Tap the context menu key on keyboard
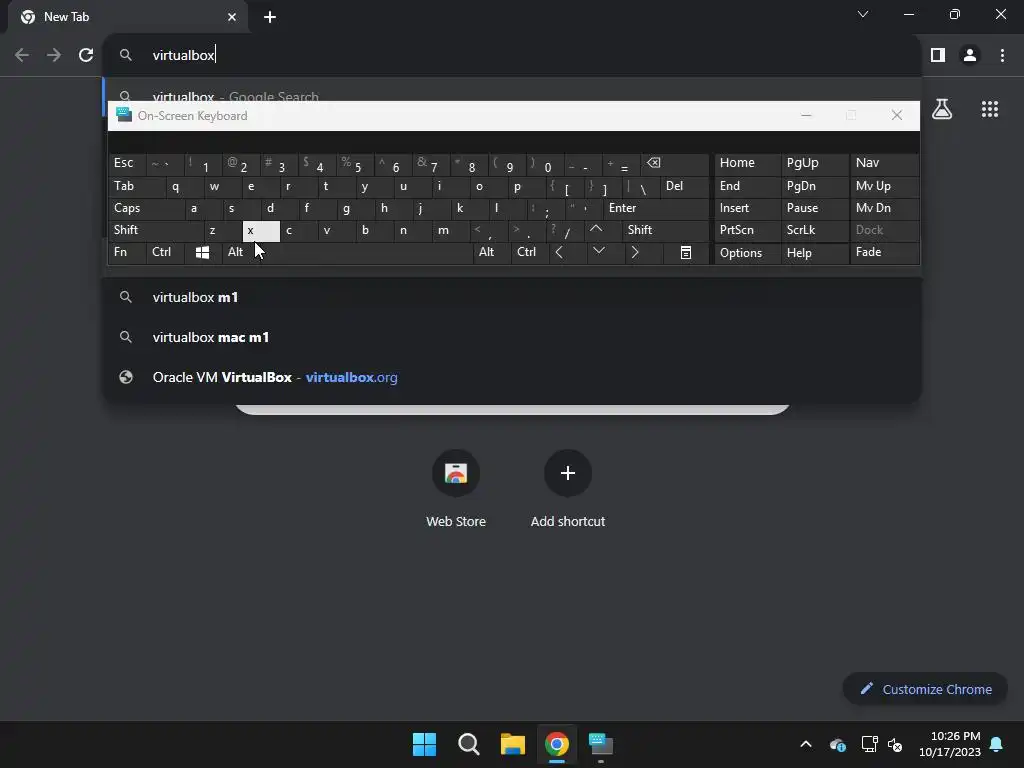The height and width of the screenshot is (768, 1024). (x=686, y=253)
